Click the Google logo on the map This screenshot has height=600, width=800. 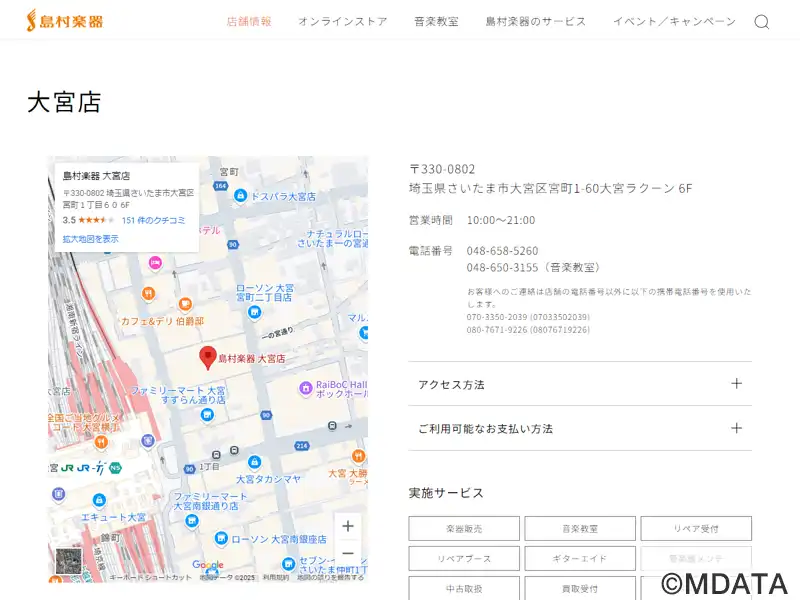pos(208,565)
